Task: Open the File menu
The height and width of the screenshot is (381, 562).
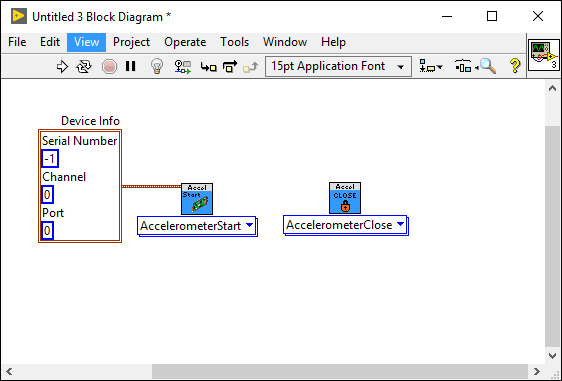Action: (17, 42)
